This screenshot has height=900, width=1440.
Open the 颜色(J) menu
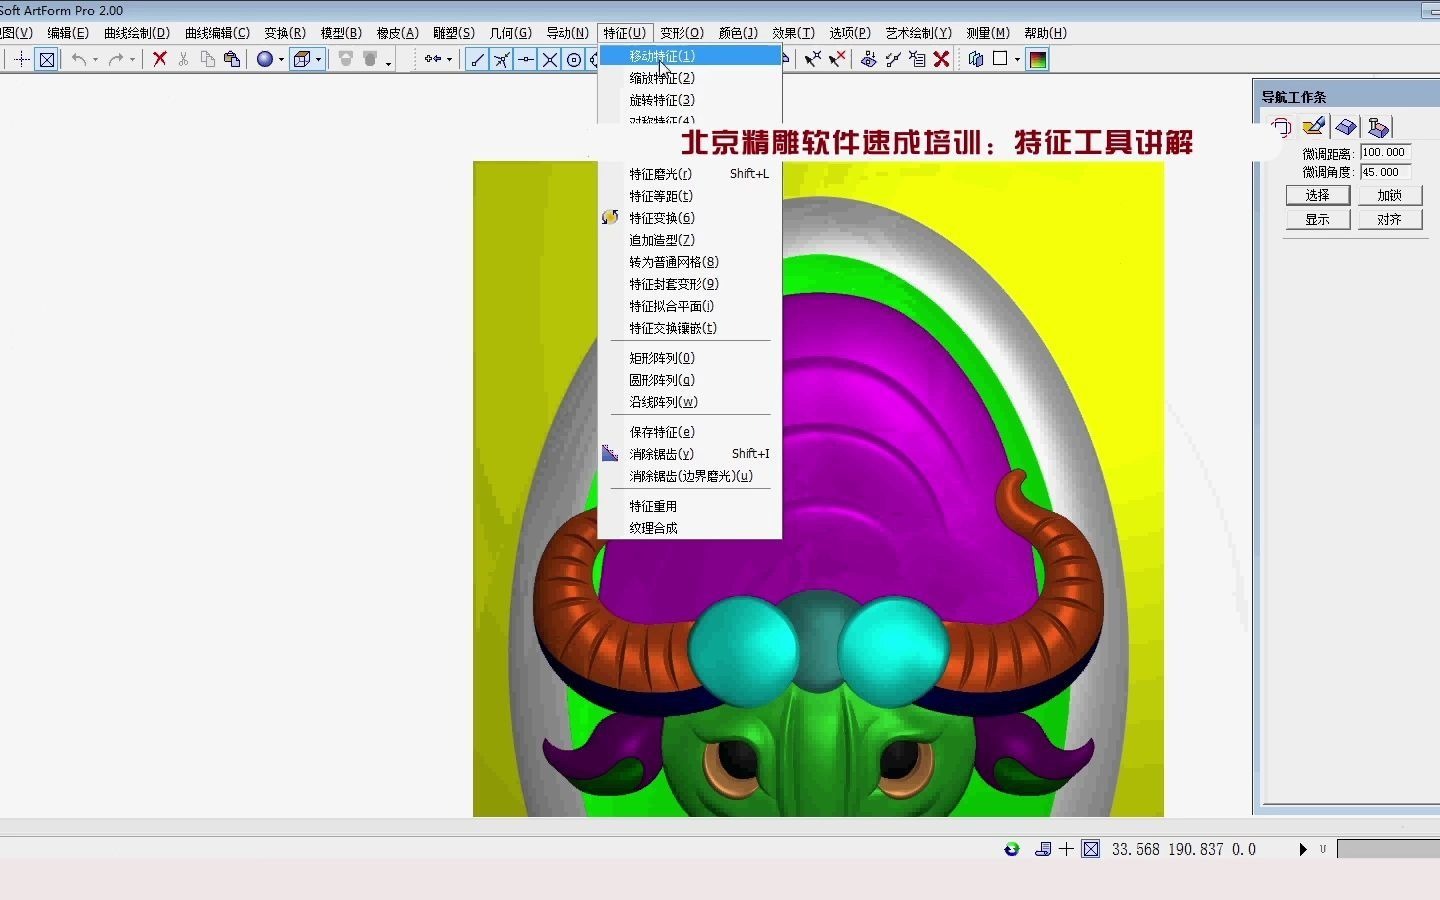(738, 33)
